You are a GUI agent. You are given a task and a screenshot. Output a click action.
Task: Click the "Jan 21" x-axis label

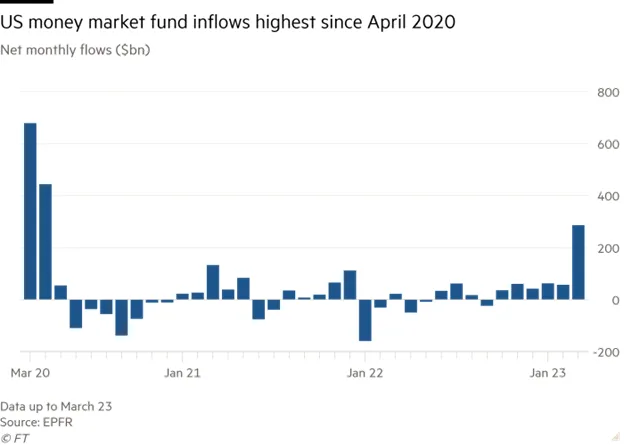coord(182,374)
